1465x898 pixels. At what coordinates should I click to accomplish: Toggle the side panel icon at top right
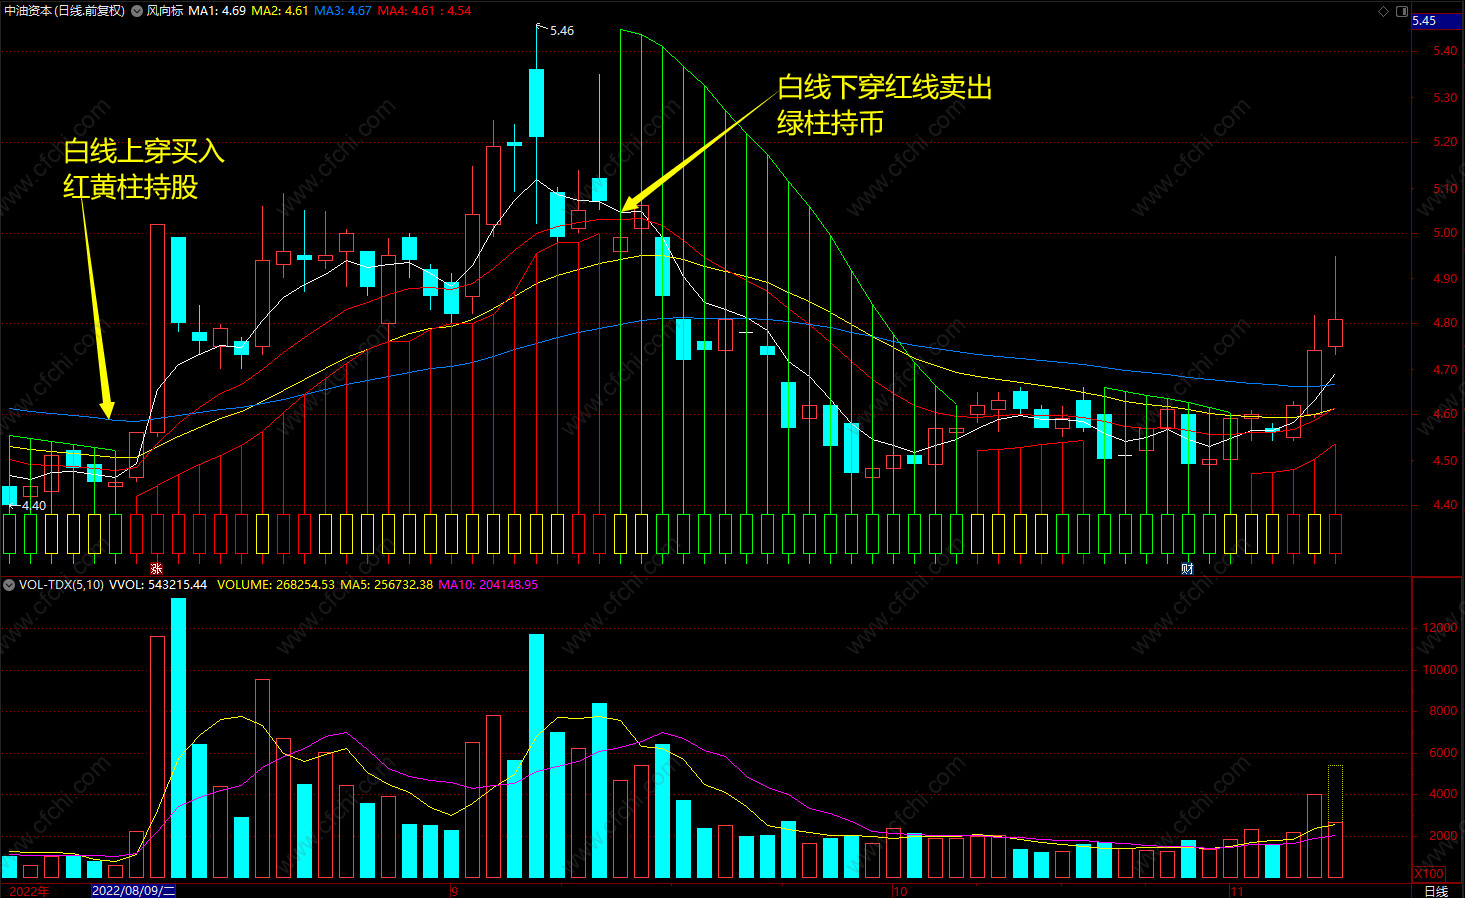[x=1402, y=11]
